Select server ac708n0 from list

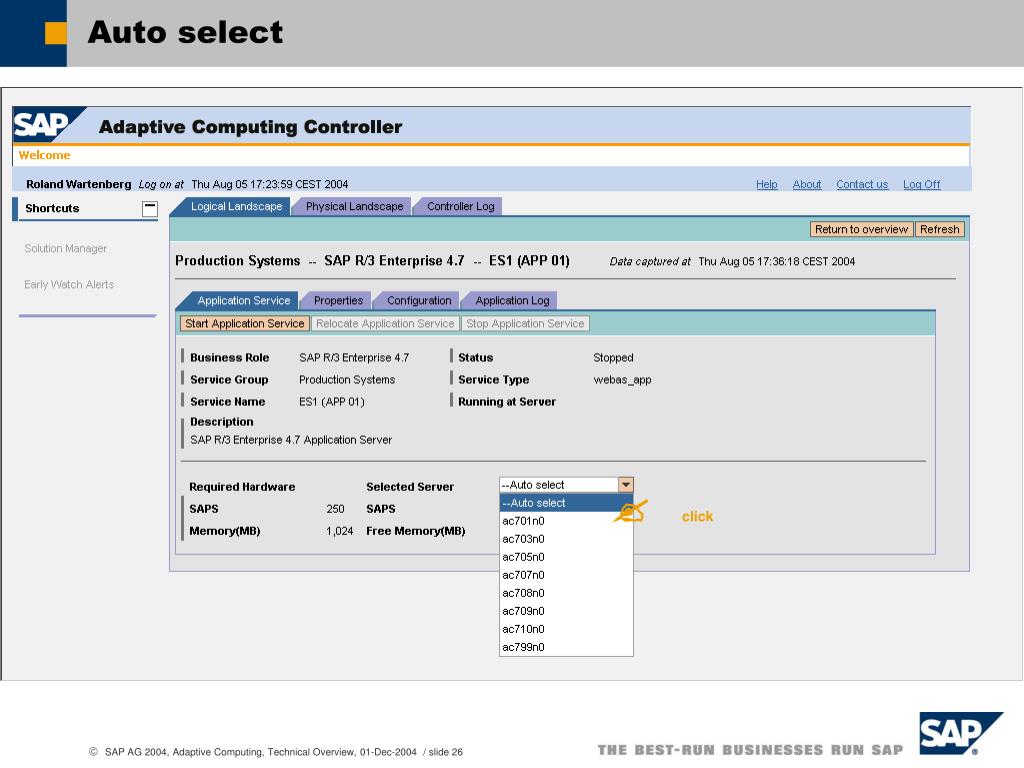566,593
